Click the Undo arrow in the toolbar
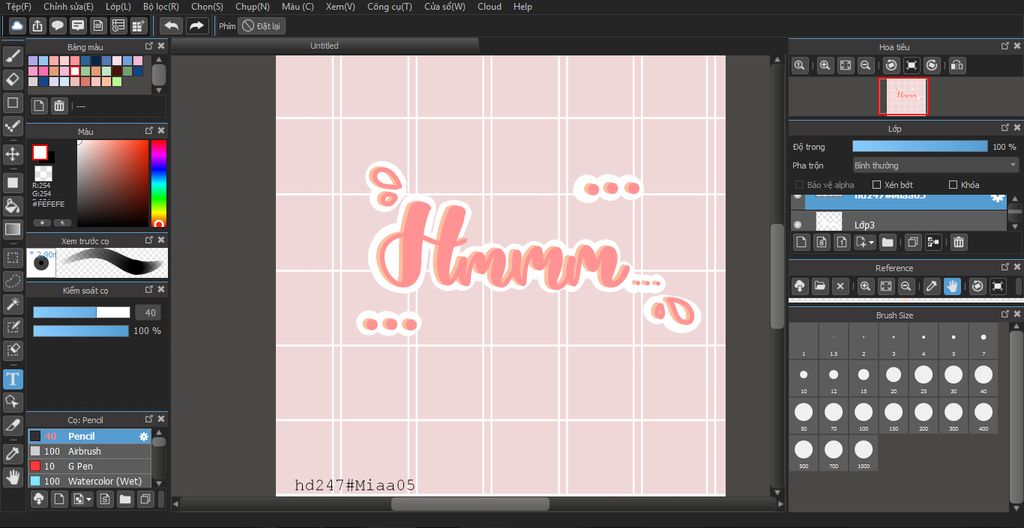1024x528 pixels. [172, 25]
